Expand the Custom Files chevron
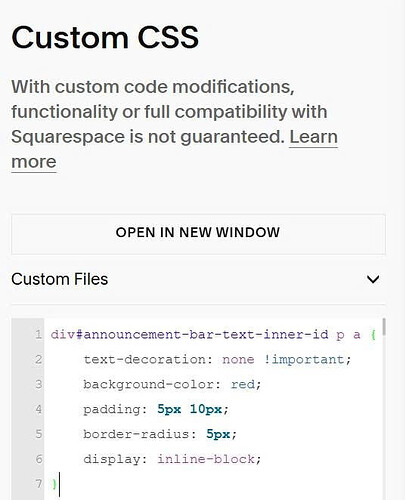 point(373,279)
